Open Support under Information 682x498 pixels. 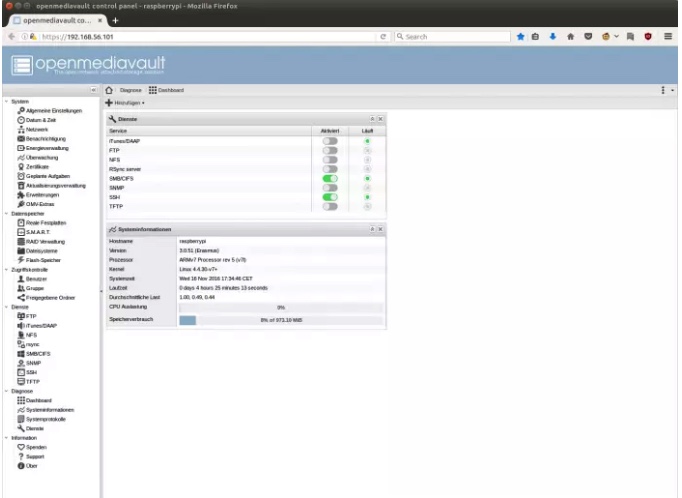(31, 457)
